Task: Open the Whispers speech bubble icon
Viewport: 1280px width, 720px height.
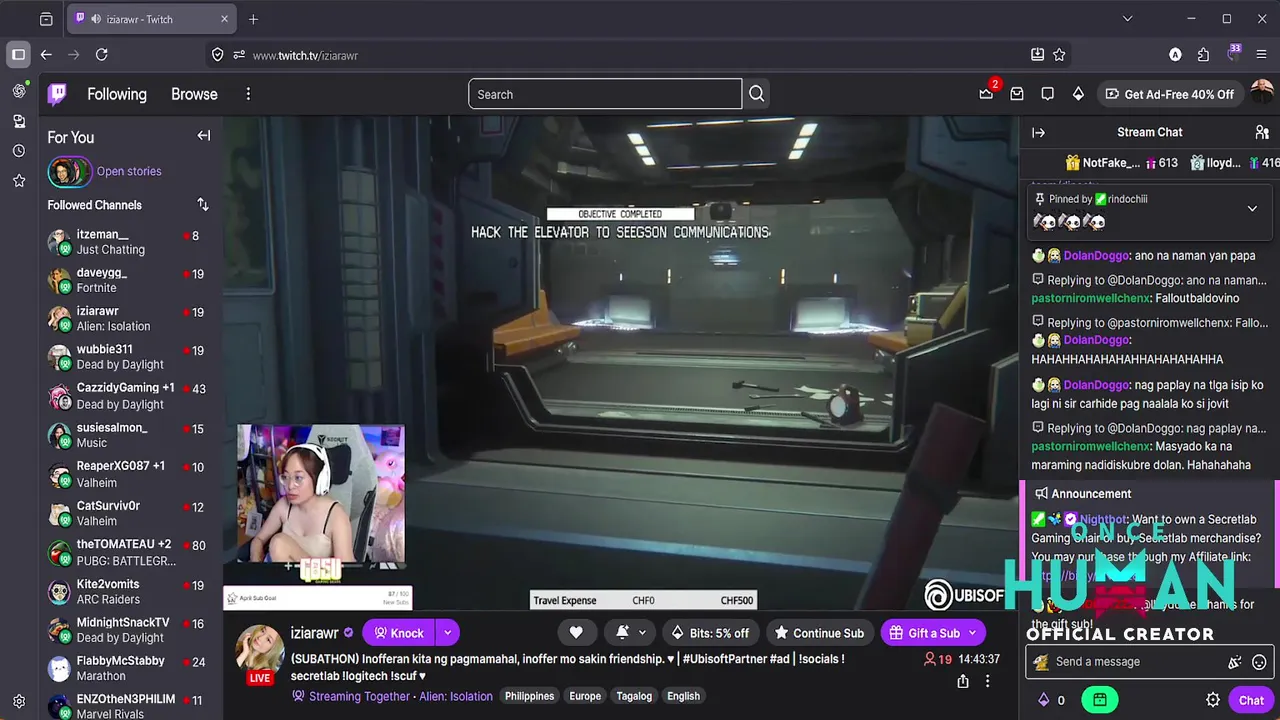Action: 1047,94
